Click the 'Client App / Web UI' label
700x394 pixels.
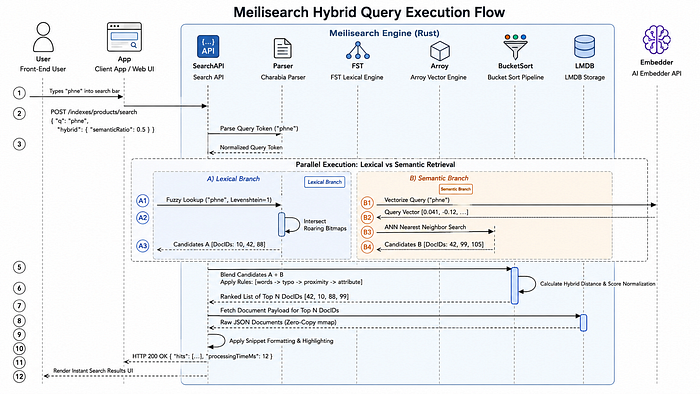pos(124,69)
